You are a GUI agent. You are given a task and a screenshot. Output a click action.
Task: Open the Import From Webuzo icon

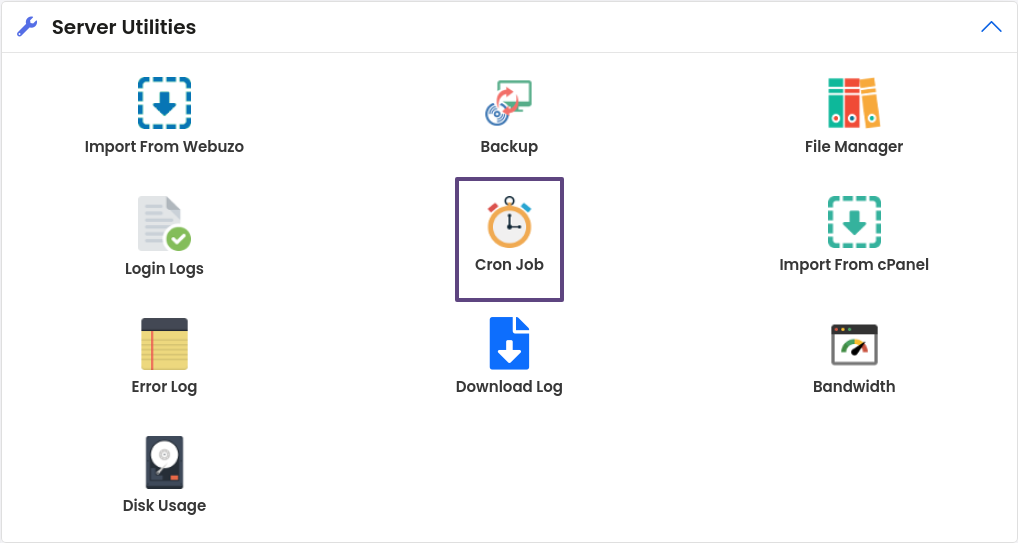click(x=164, y=103)
